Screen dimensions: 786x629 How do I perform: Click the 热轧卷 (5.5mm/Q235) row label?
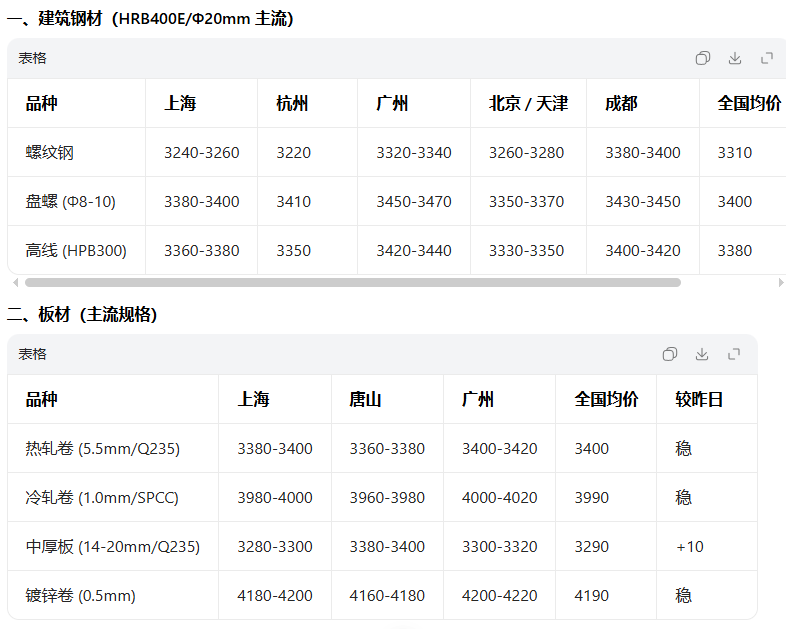coord(102,448)
